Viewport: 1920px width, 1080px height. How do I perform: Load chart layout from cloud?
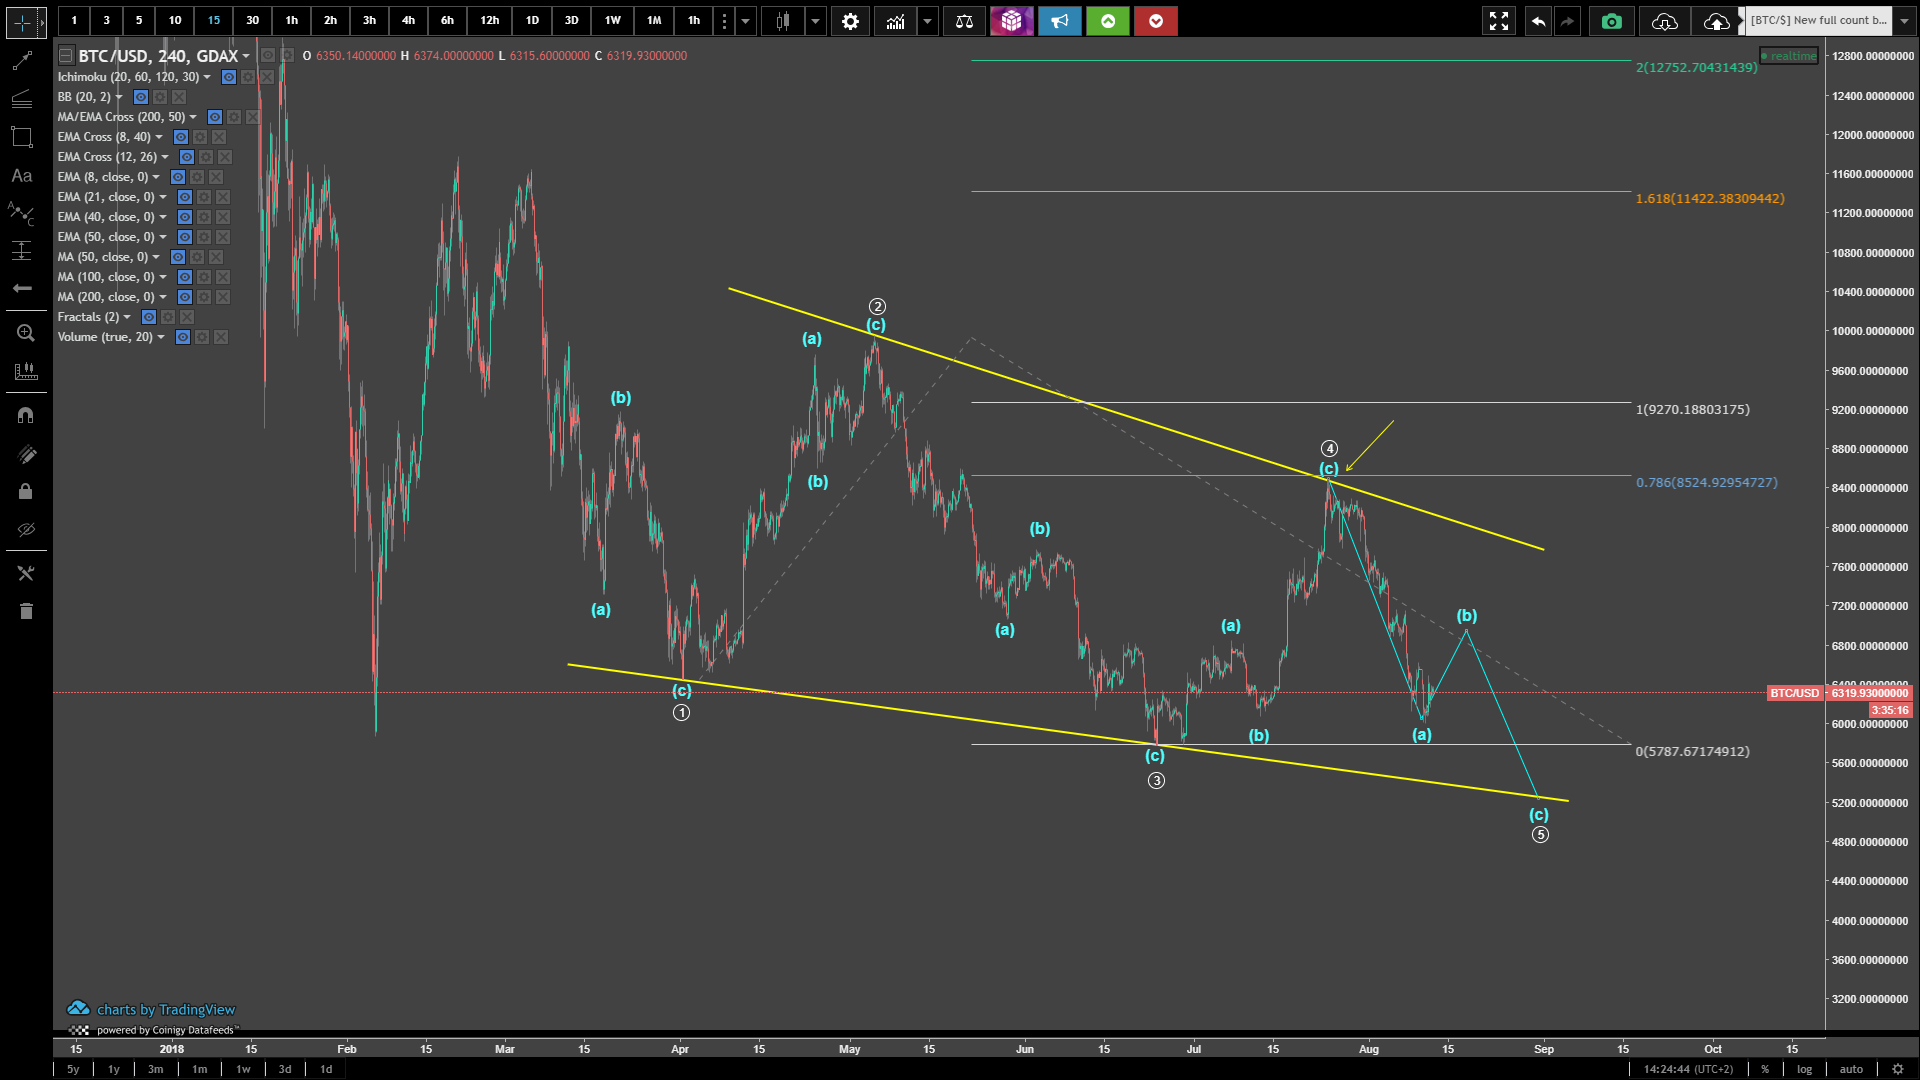click(x=1665, y=21)
